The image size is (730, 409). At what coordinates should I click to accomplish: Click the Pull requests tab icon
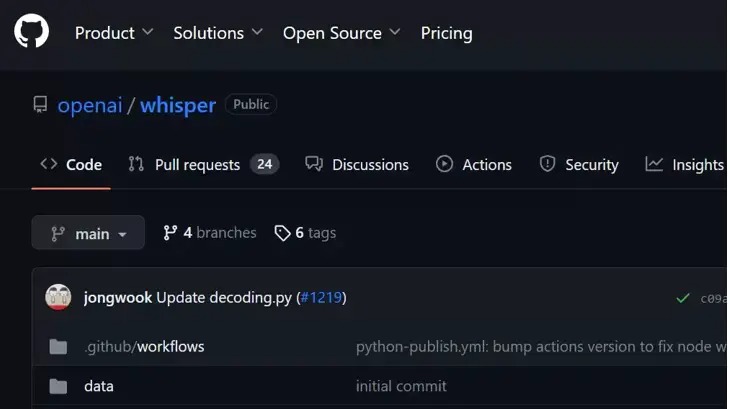click(136, 164)
